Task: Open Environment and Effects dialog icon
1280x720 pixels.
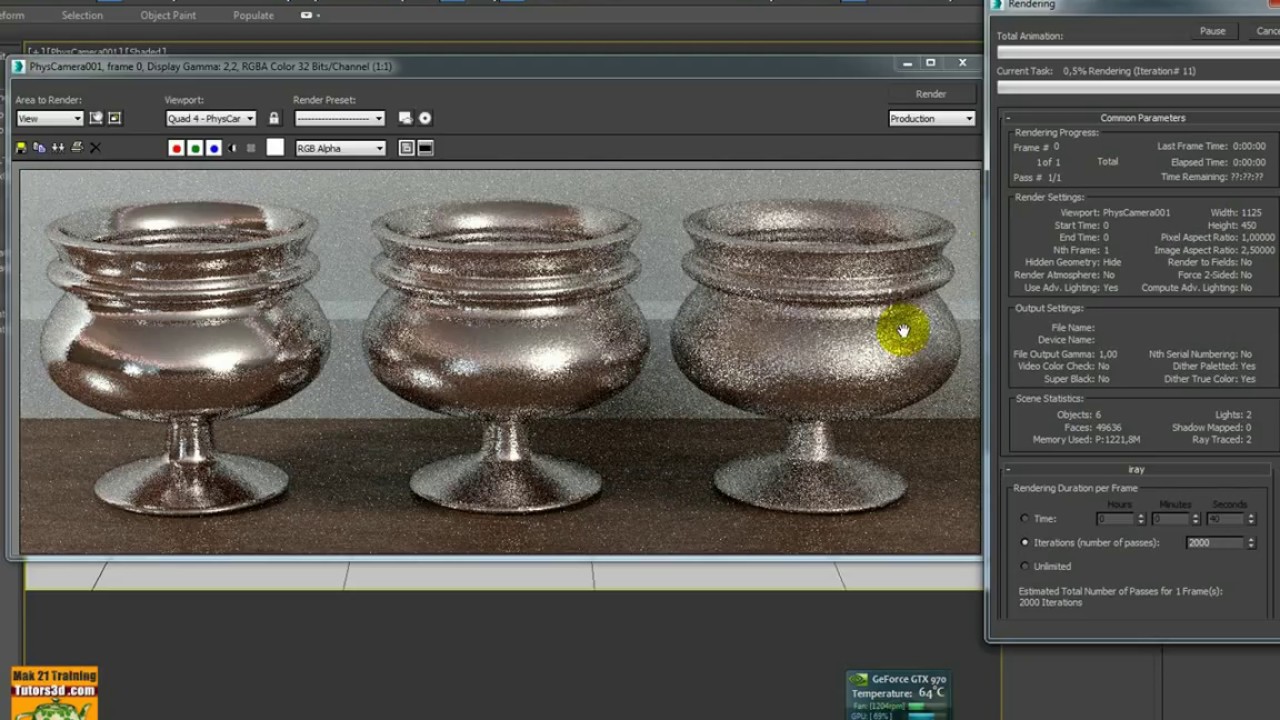Action: (x=425, y=118)
